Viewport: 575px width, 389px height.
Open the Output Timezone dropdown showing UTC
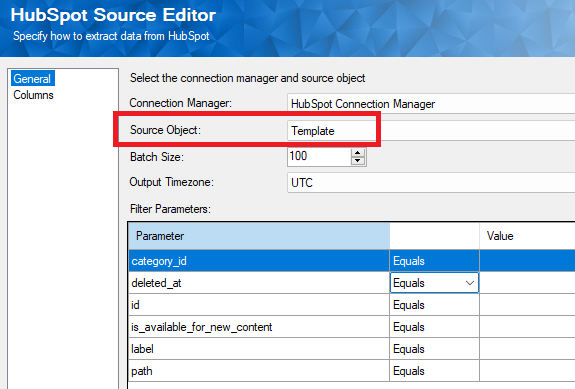[431, 183]
